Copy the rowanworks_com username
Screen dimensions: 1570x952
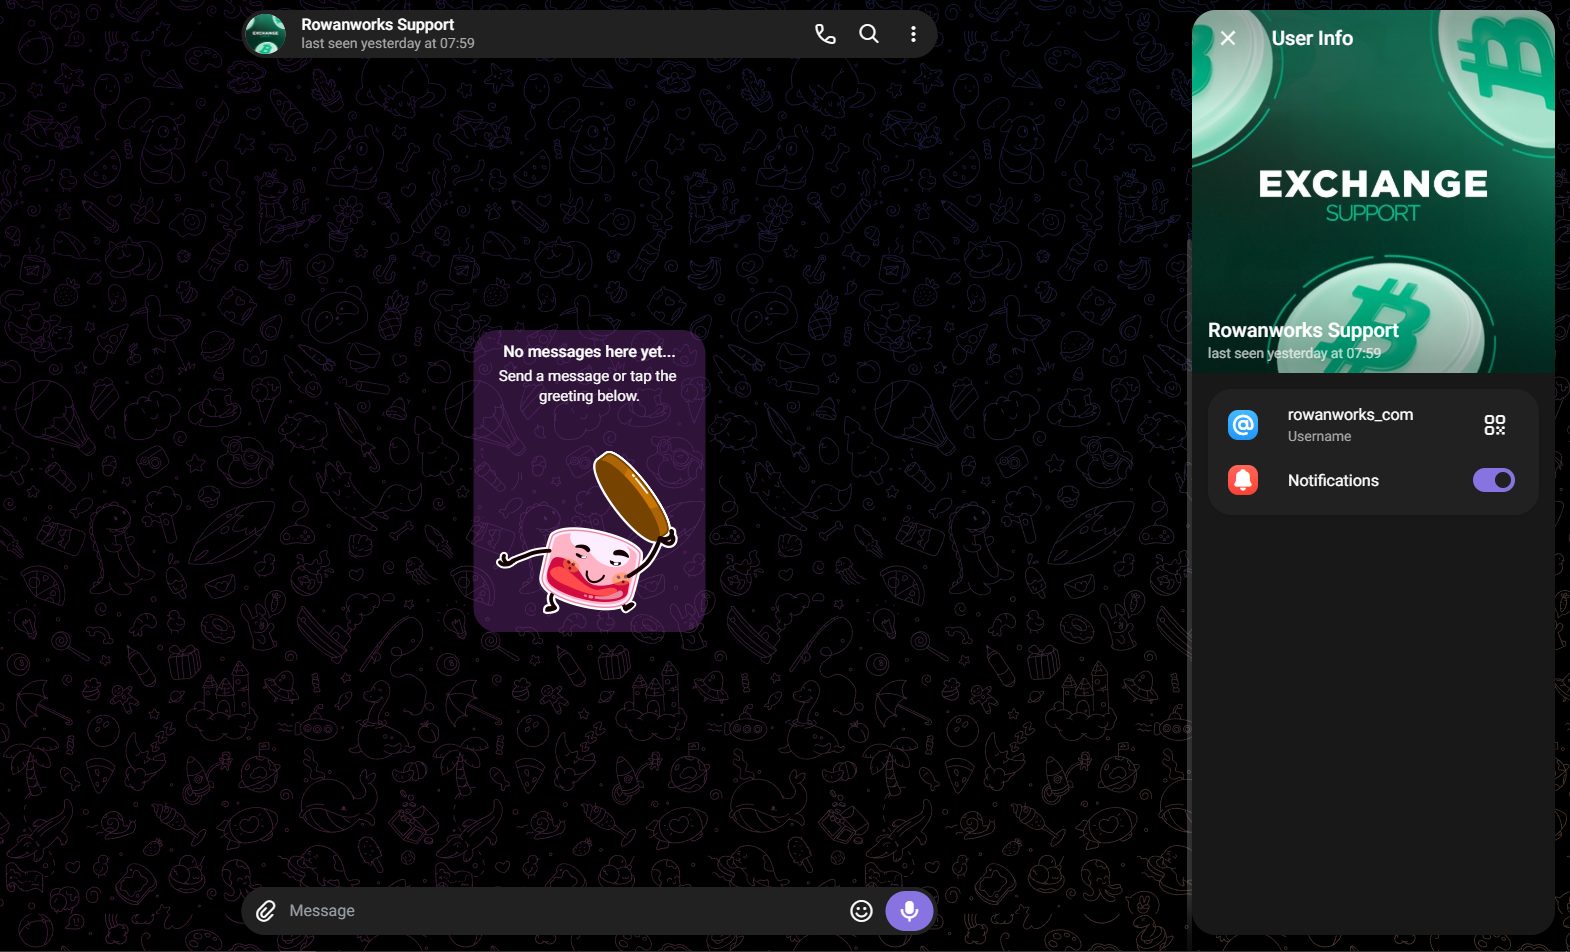click(x=1350, y=414)
